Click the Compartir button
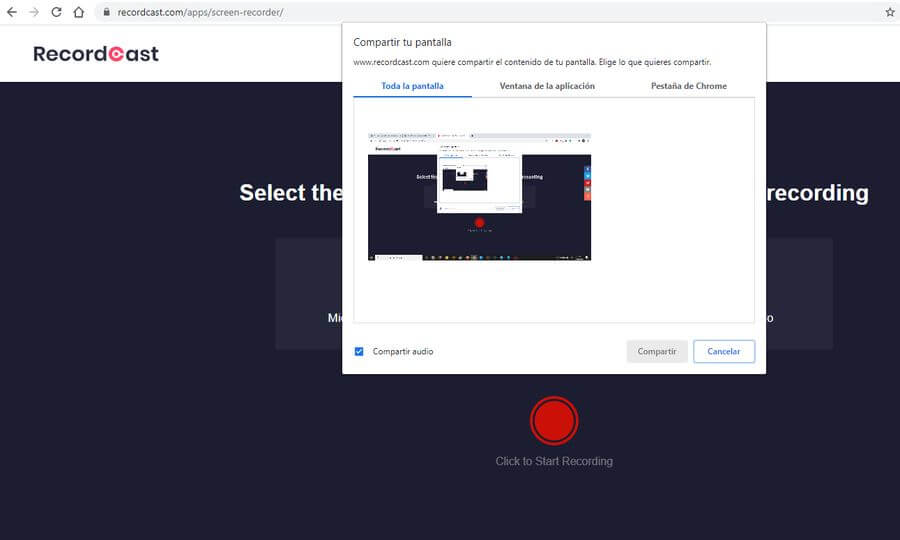The height and width of the screenshot is (540, 900). point(657,351)
